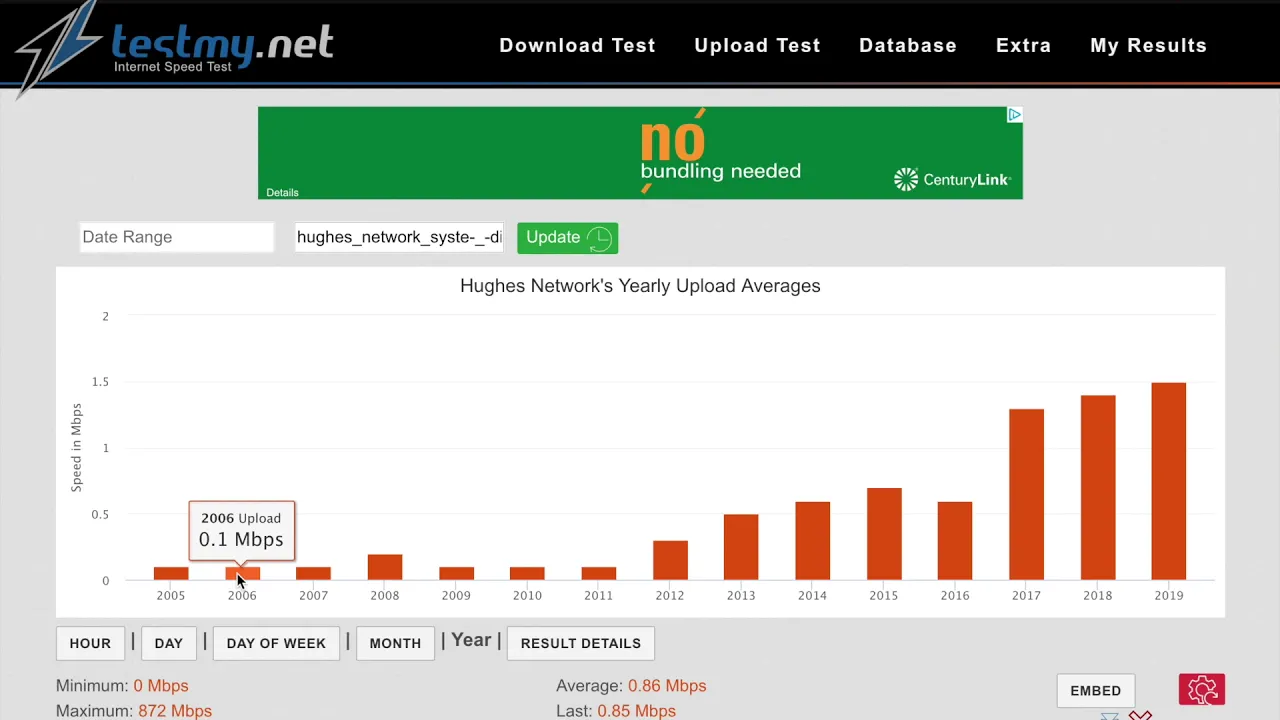Click the 2014 upload bar
1280x720 pixels.
click(813, 541)
